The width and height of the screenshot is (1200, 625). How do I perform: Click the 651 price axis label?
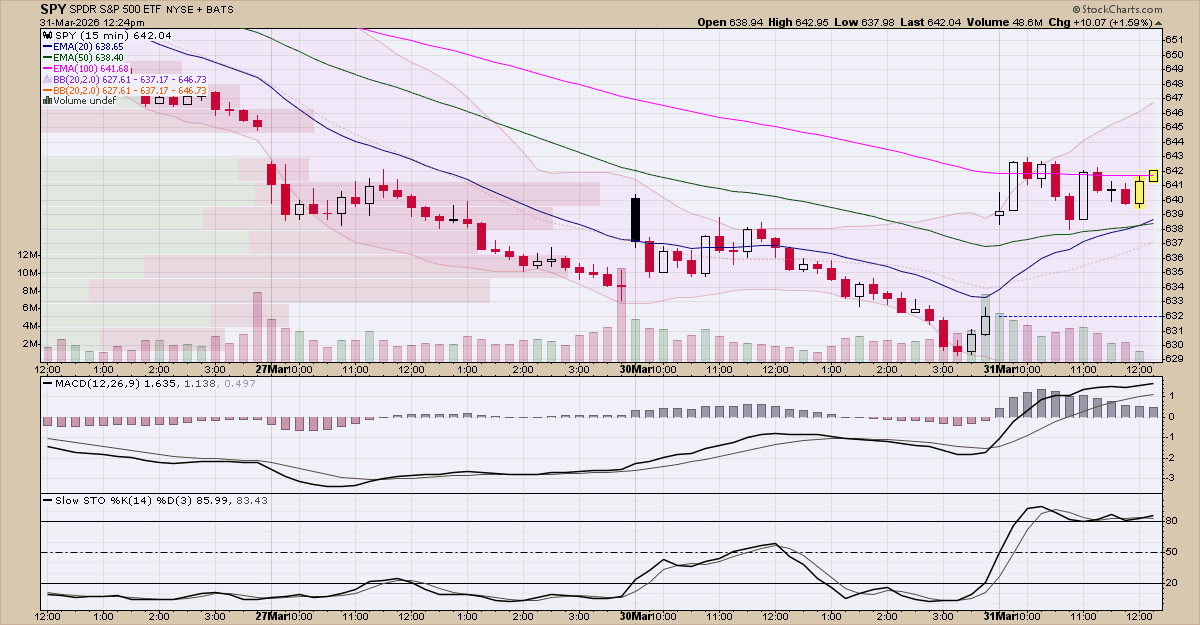[x=1175, y=39]
